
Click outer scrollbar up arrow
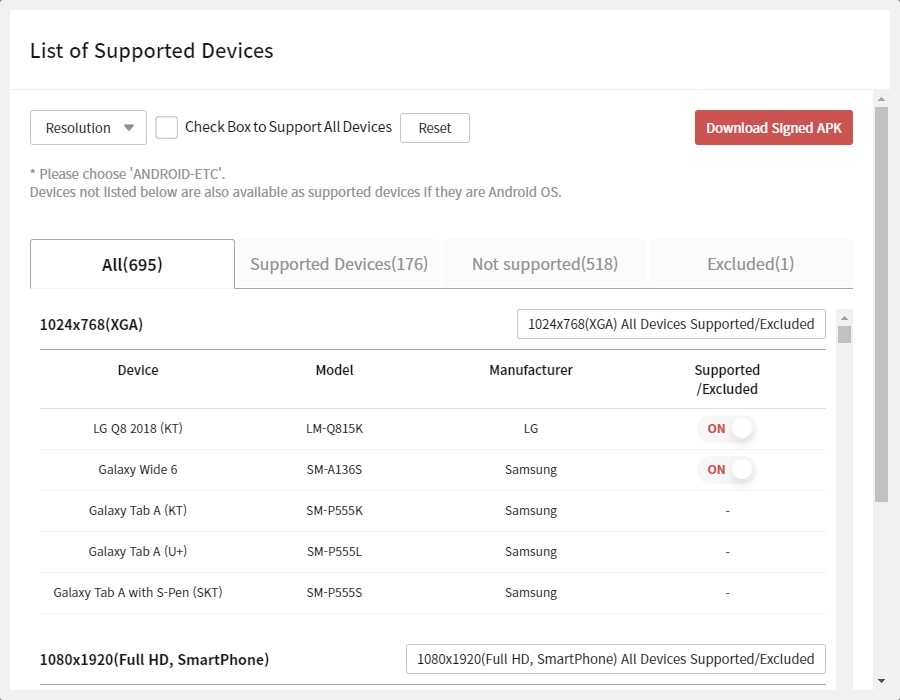coord(881,99)
